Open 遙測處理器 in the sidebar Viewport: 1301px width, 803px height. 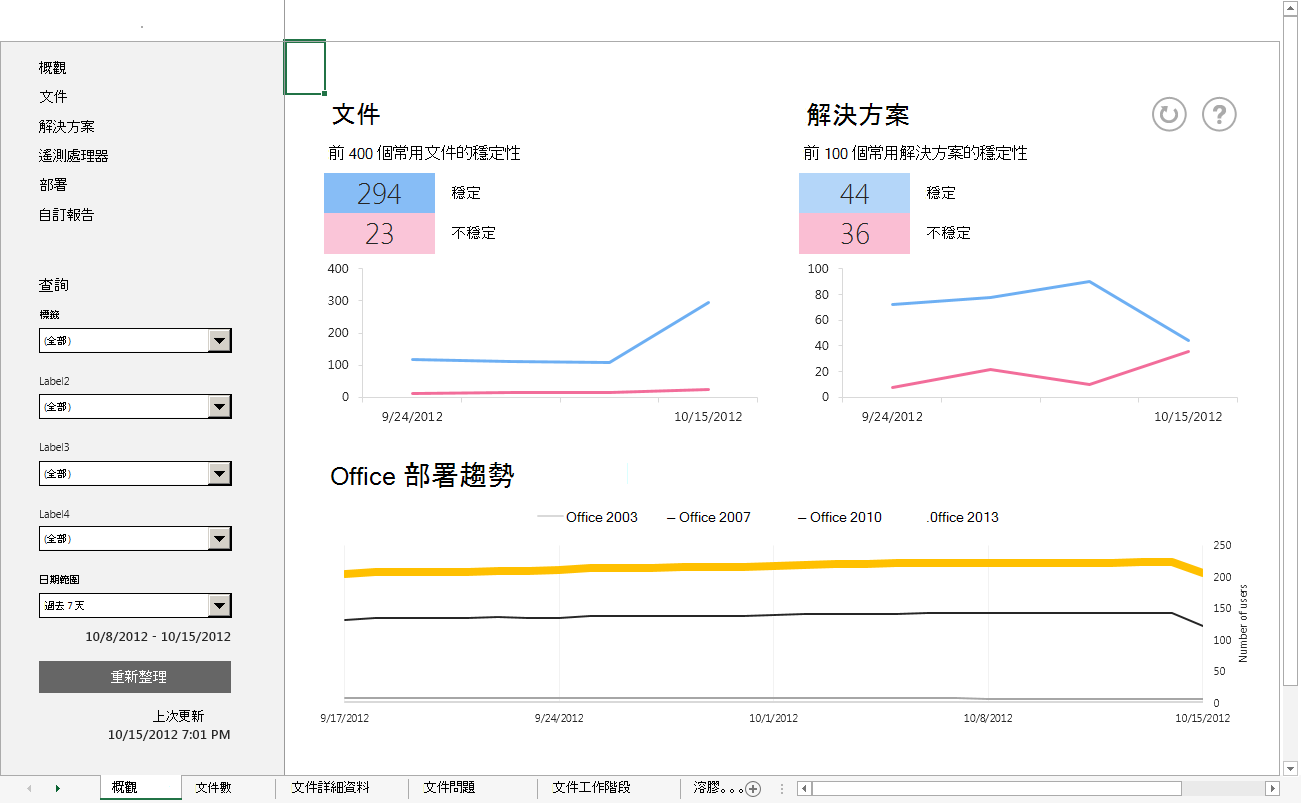pos(74,156)
